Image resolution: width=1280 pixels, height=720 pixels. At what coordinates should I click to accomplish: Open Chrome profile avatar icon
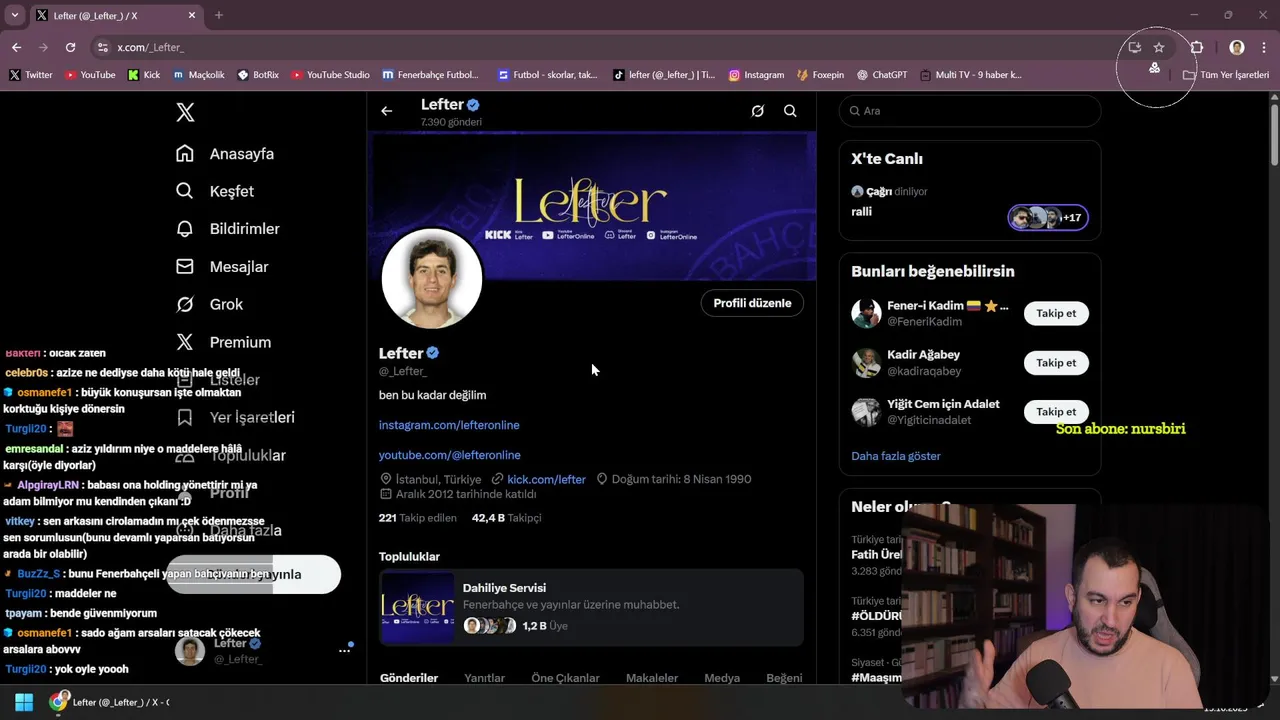[1237, 47]
